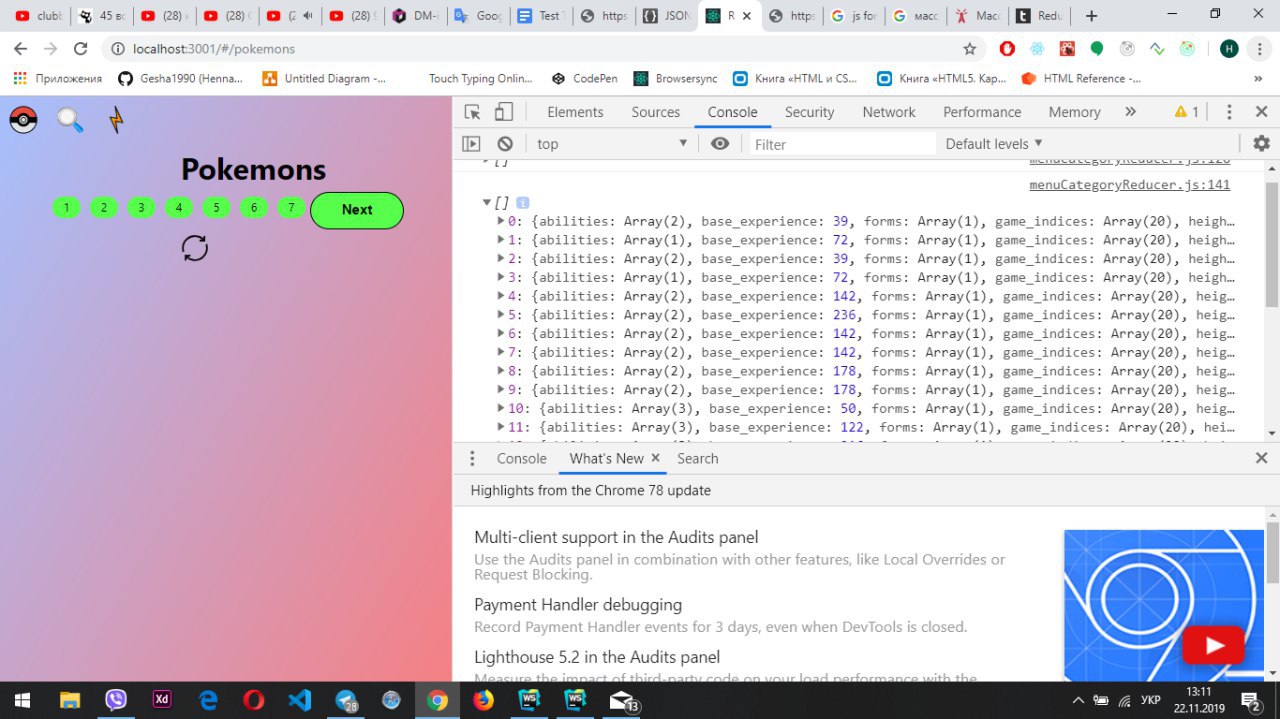Open Viber from the Windows taskbar

pyautogui.click(x=116, y=700)
